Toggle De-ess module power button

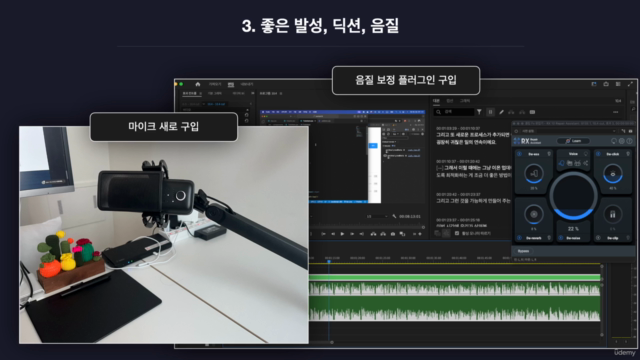tap(520, 154)
